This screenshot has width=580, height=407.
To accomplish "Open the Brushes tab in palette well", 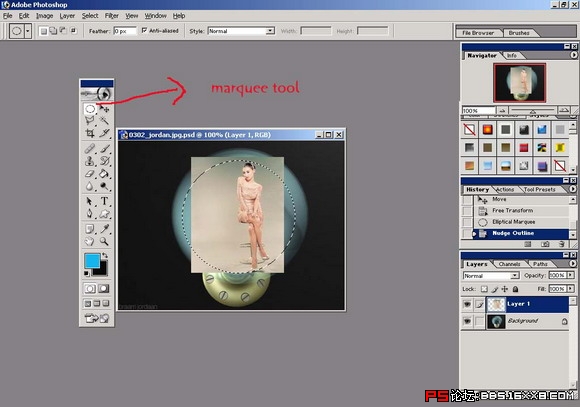I will (519, 33).
